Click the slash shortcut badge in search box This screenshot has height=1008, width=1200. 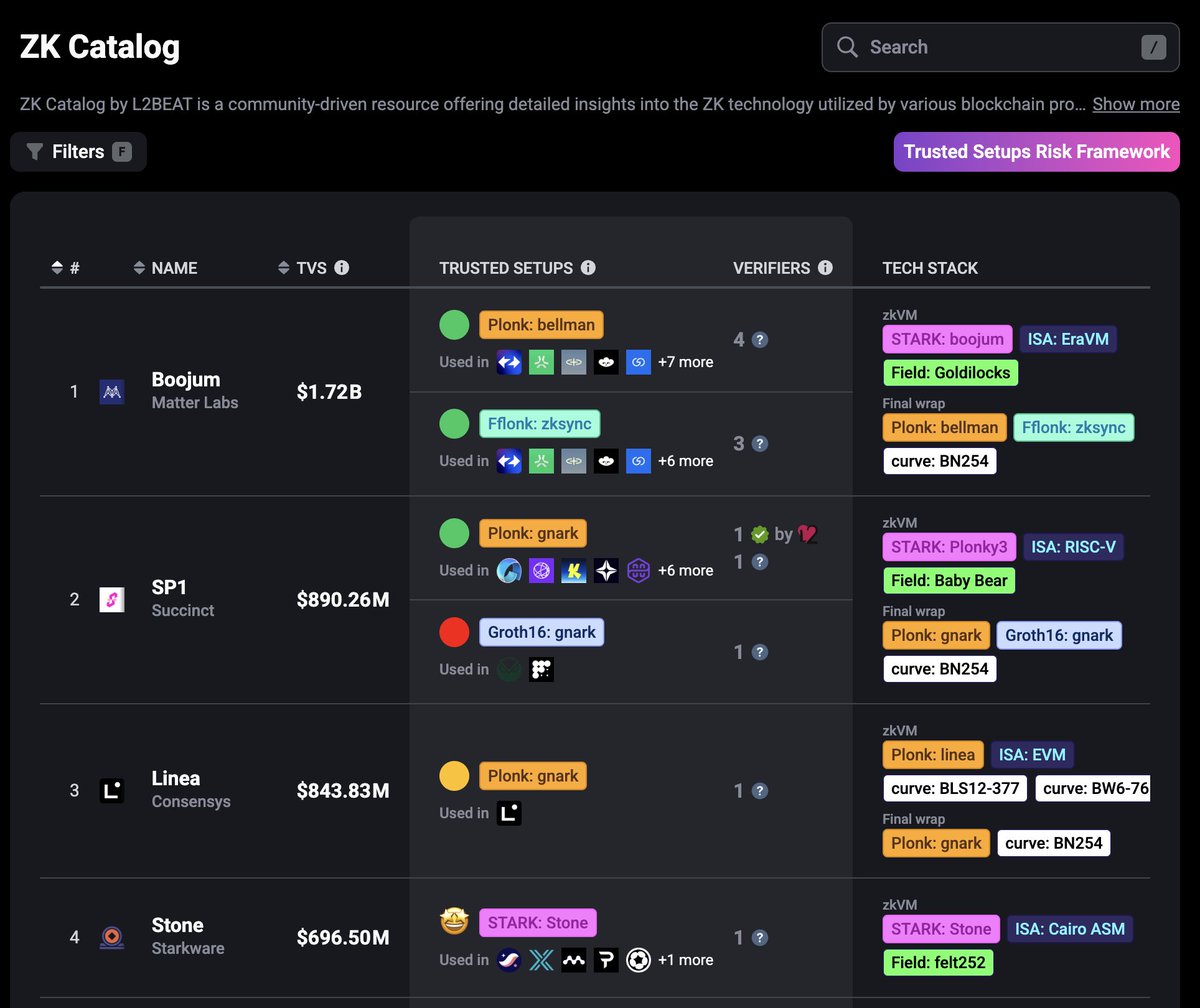click(x=1153, y=47)
